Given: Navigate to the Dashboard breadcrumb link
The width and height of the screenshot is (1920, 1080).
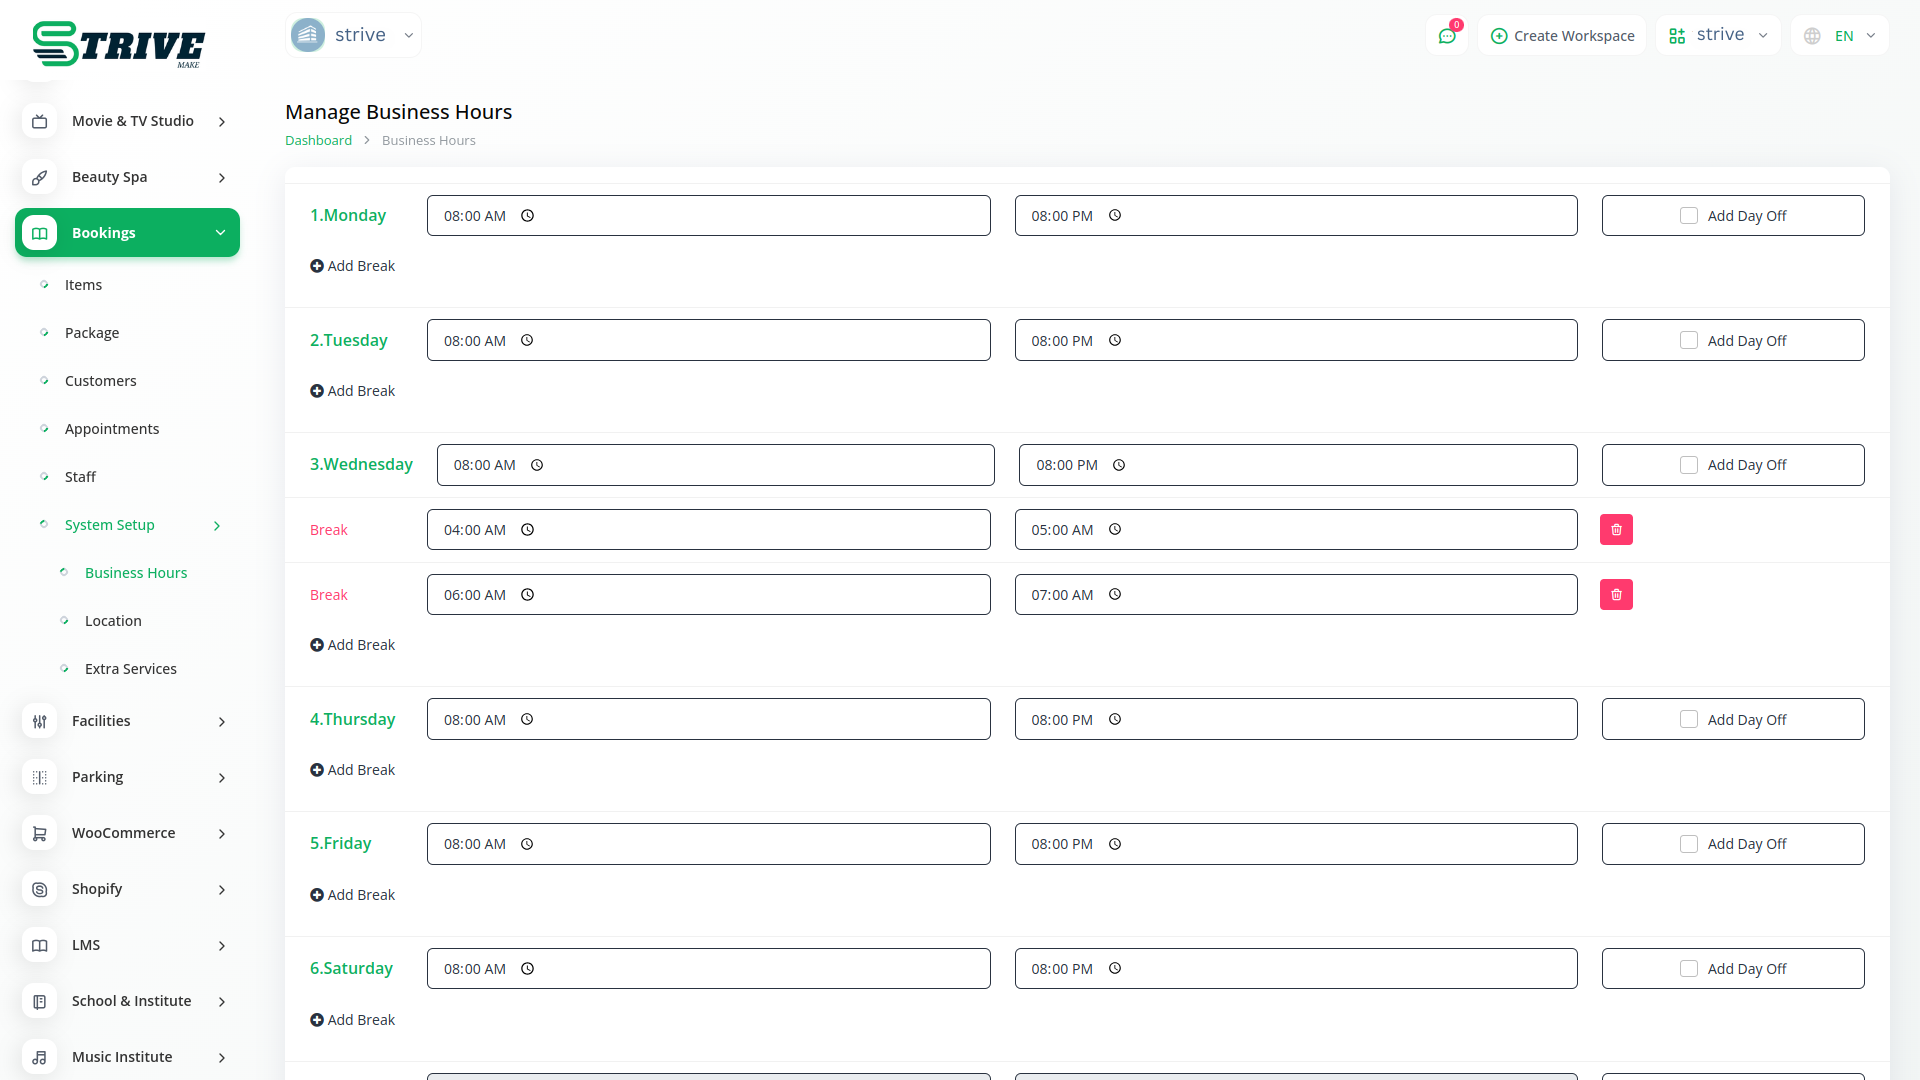Looking at the screenshot, I should (x=318, y=141).
